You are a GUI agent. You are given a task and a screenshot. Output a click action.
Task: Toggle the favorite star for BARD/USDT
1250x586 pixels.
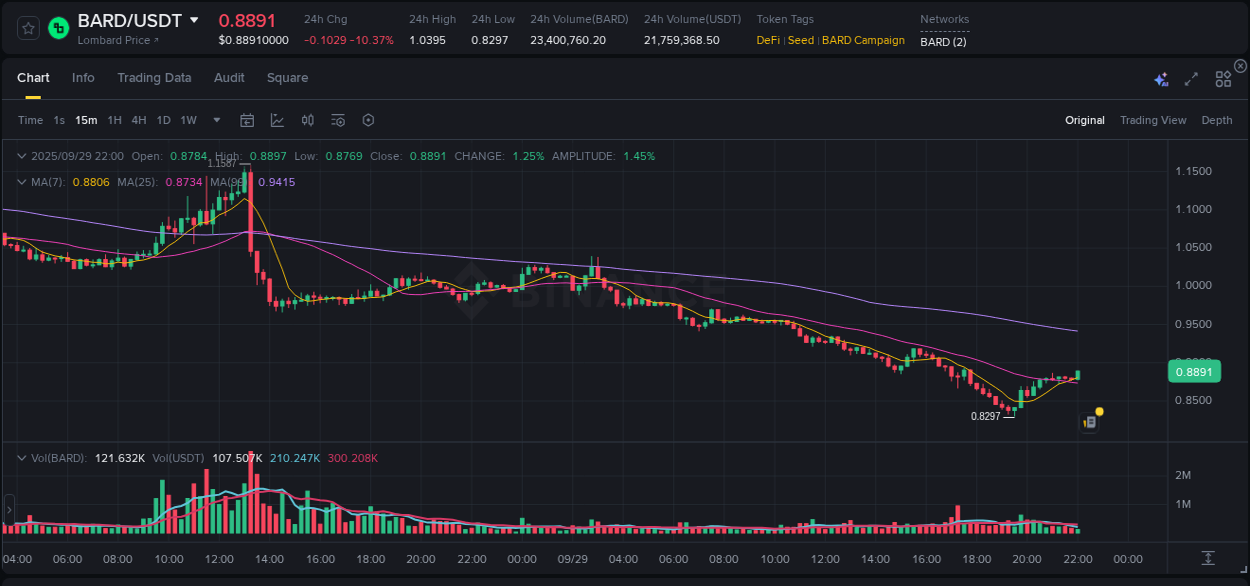pos(27,28)
